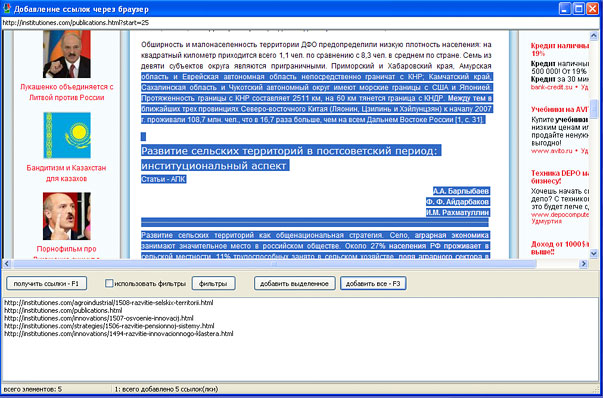This screenshot has height=398, width=603.
Task: Select the 1507-osvoenie-innovacij.html URL row
Action: 99,318
